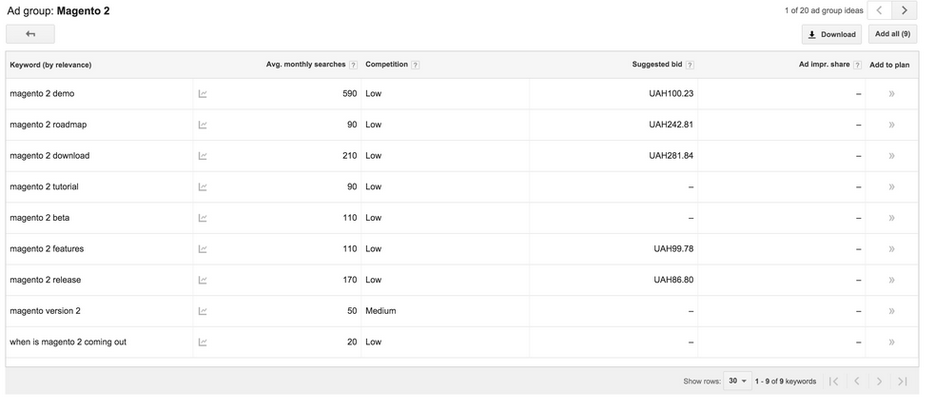
Task: Open trend chart for magento 2 download
Action: tap(203, 156)
